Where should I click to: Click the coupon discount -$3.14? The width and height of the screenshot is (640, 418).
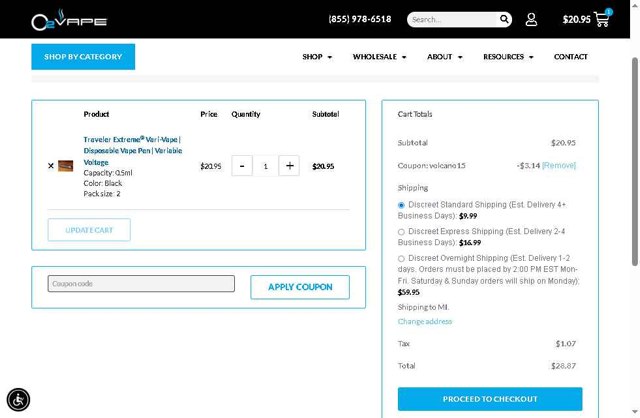[528, 165]
